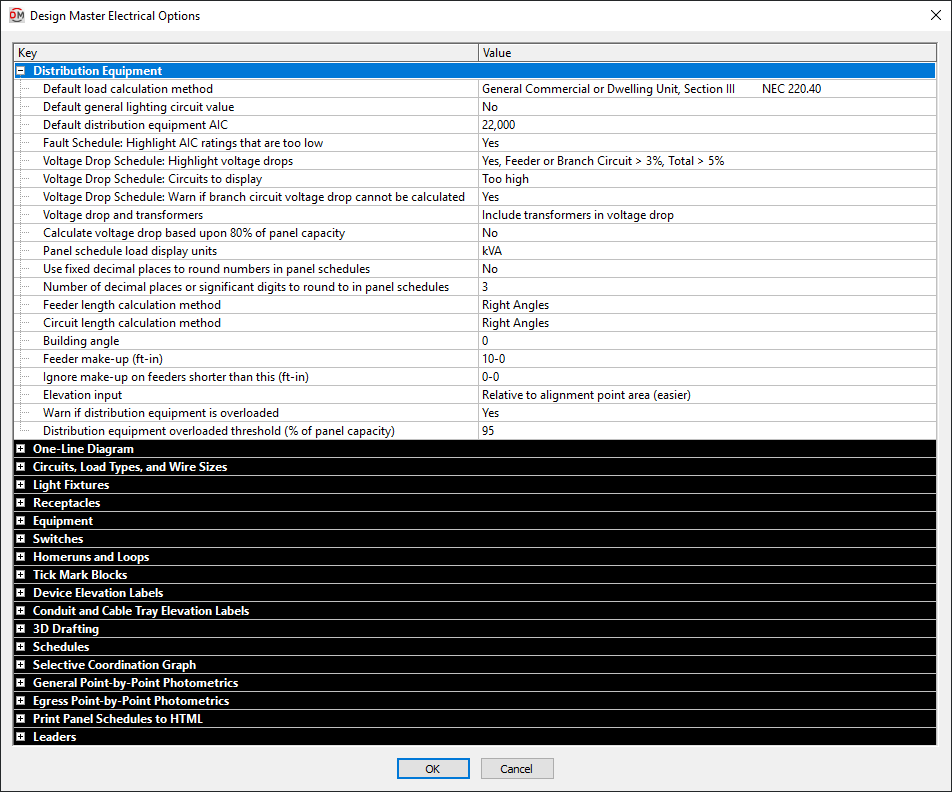Select Panel schedule load display units row
The width and height of the screenshot is (952, 792).
pyautogui.click(x=475, y=251)
